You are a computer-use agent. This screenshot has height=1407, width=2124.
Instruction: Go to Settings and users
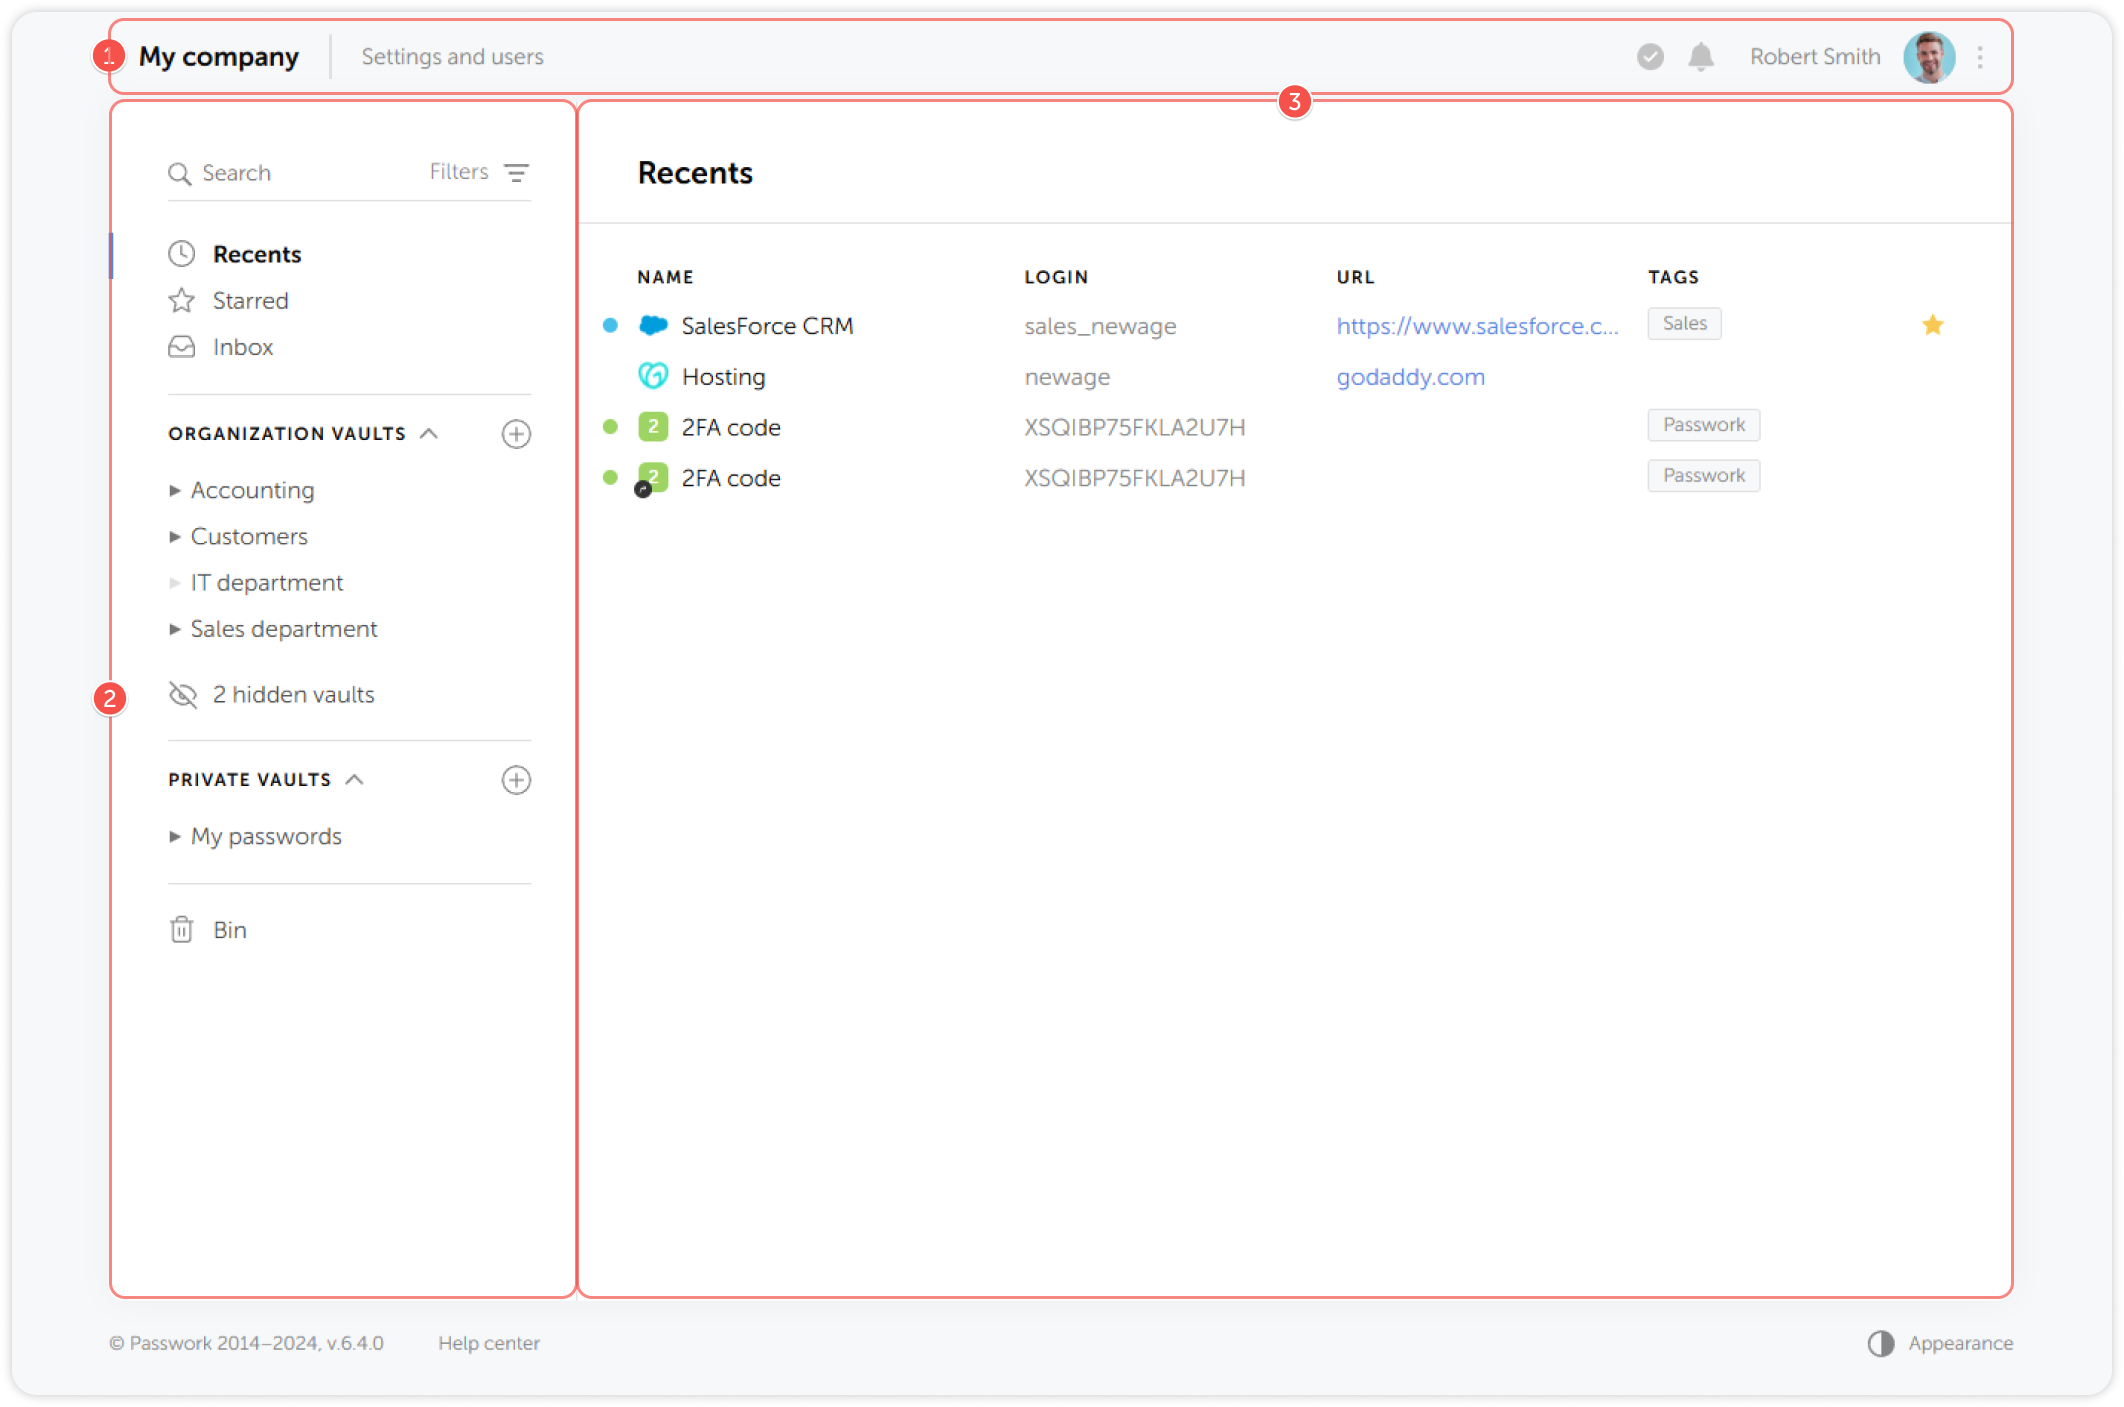click(x=452, y=57)
